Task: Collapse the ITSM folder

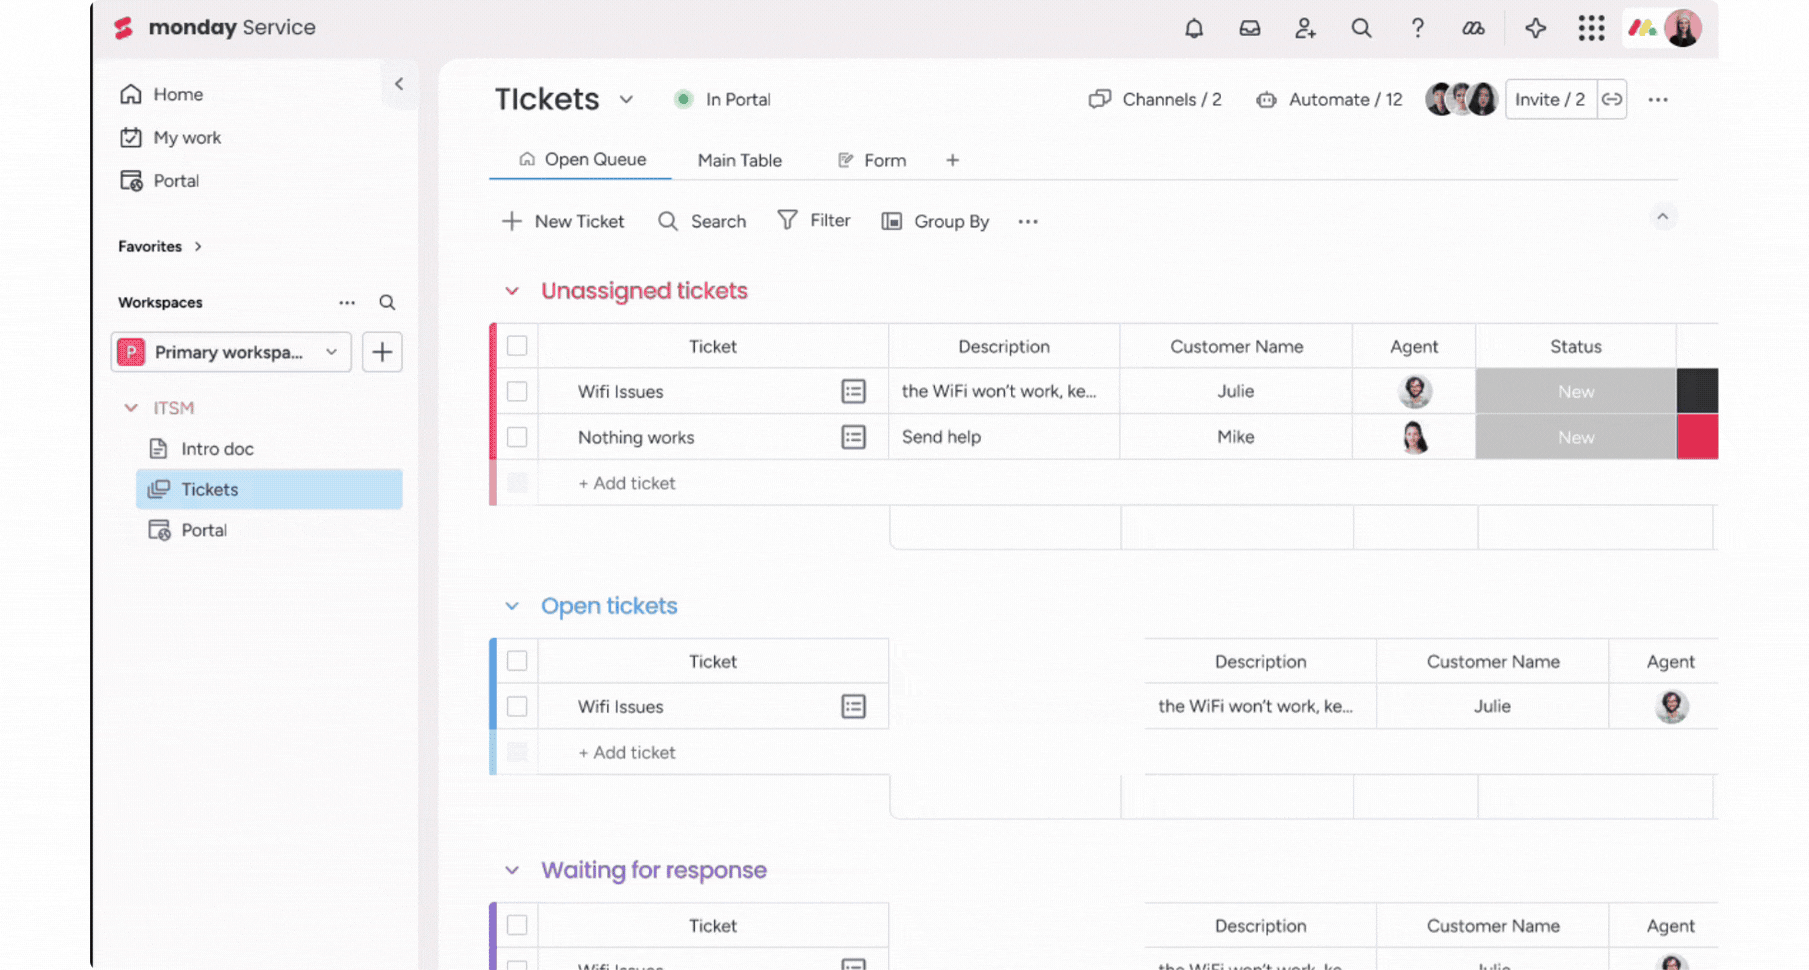Action: 131,408
